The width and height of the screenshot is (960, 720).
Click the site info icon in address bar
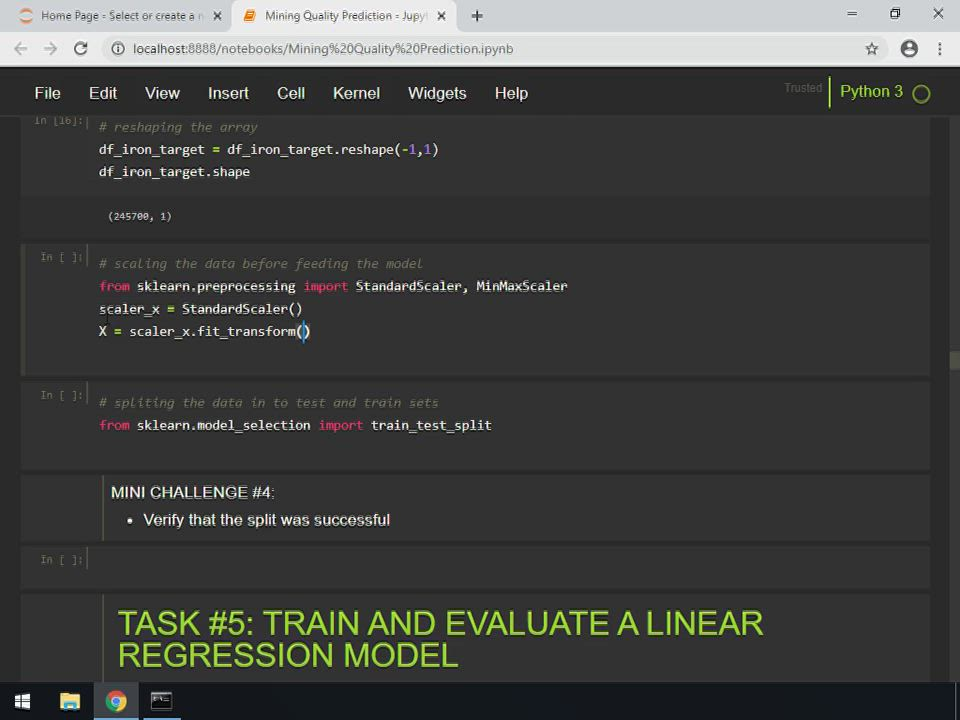(118, 49)
